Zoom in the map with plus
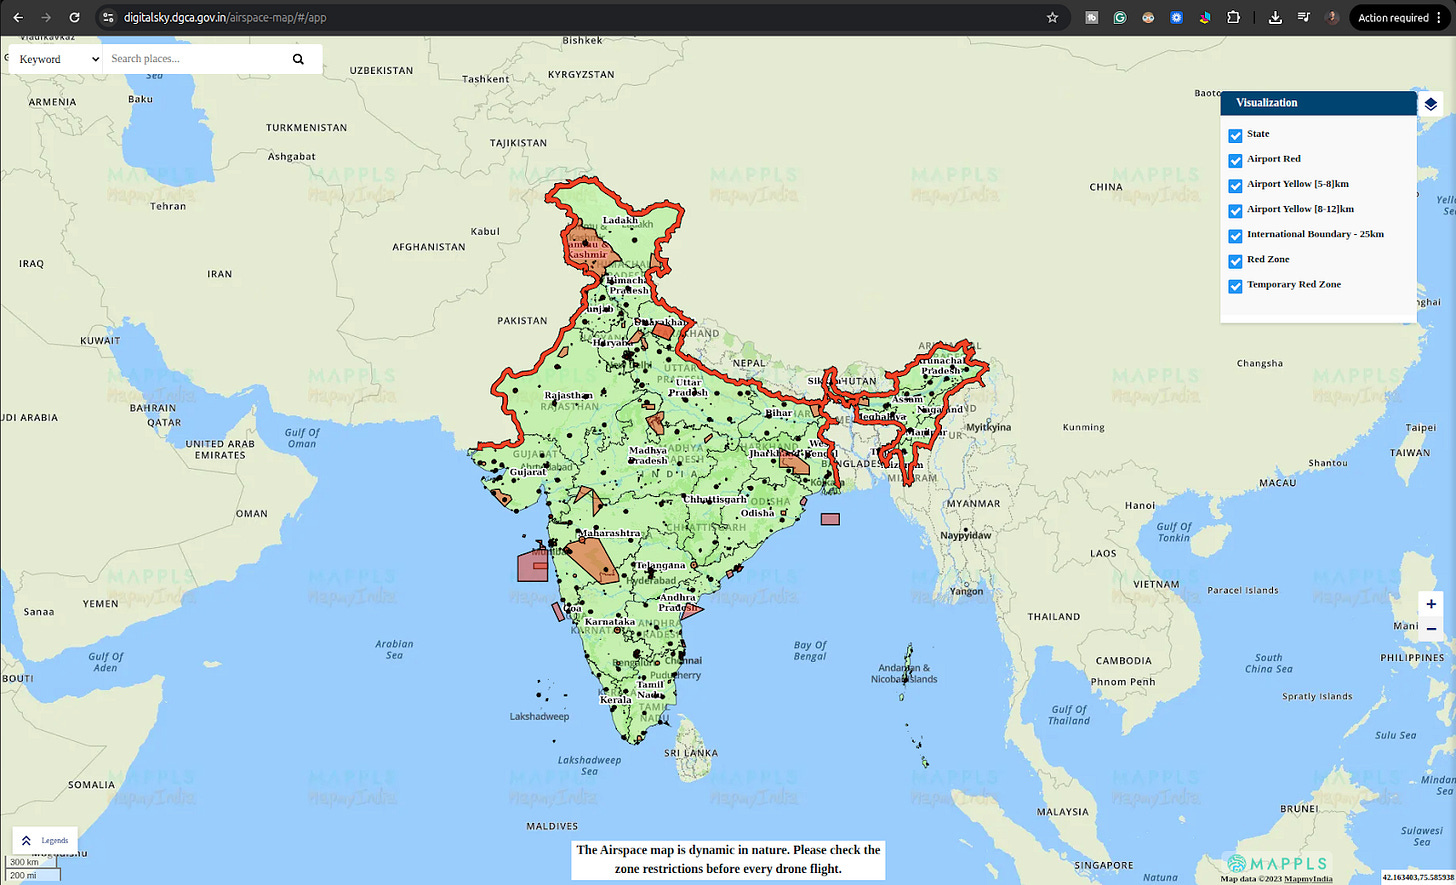1456x885 pixels. [x=1431, y=604]
